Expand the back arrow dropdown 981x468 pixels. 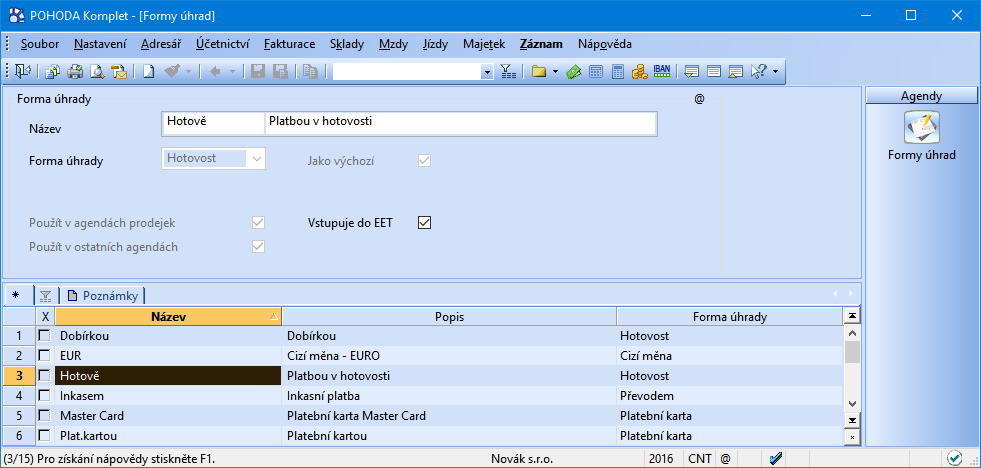pos(233,72)
